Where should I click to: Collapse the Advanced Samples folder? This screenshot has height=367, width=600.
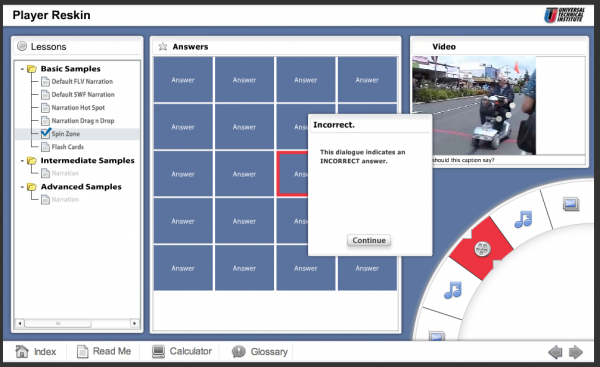pyautogui.click(x=22, y=187)
